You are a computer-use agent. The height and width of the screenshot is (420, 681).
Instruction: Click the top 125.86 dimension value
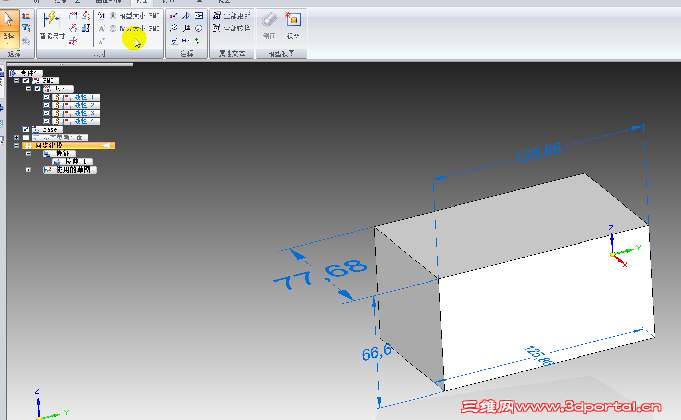pyautogui.click(x=538, y=153)
